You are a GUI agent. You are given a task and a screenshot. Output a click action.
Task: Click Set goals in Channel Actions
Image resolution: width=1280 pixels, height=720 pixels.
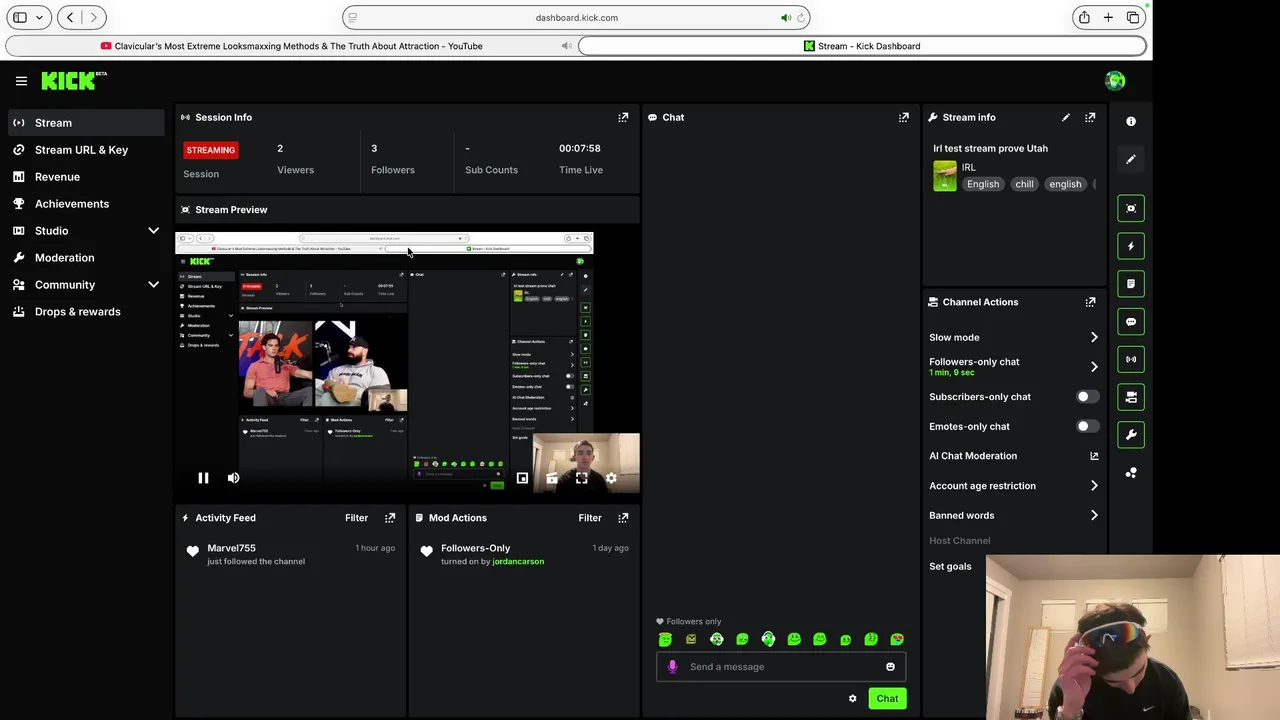coord(950,566)
